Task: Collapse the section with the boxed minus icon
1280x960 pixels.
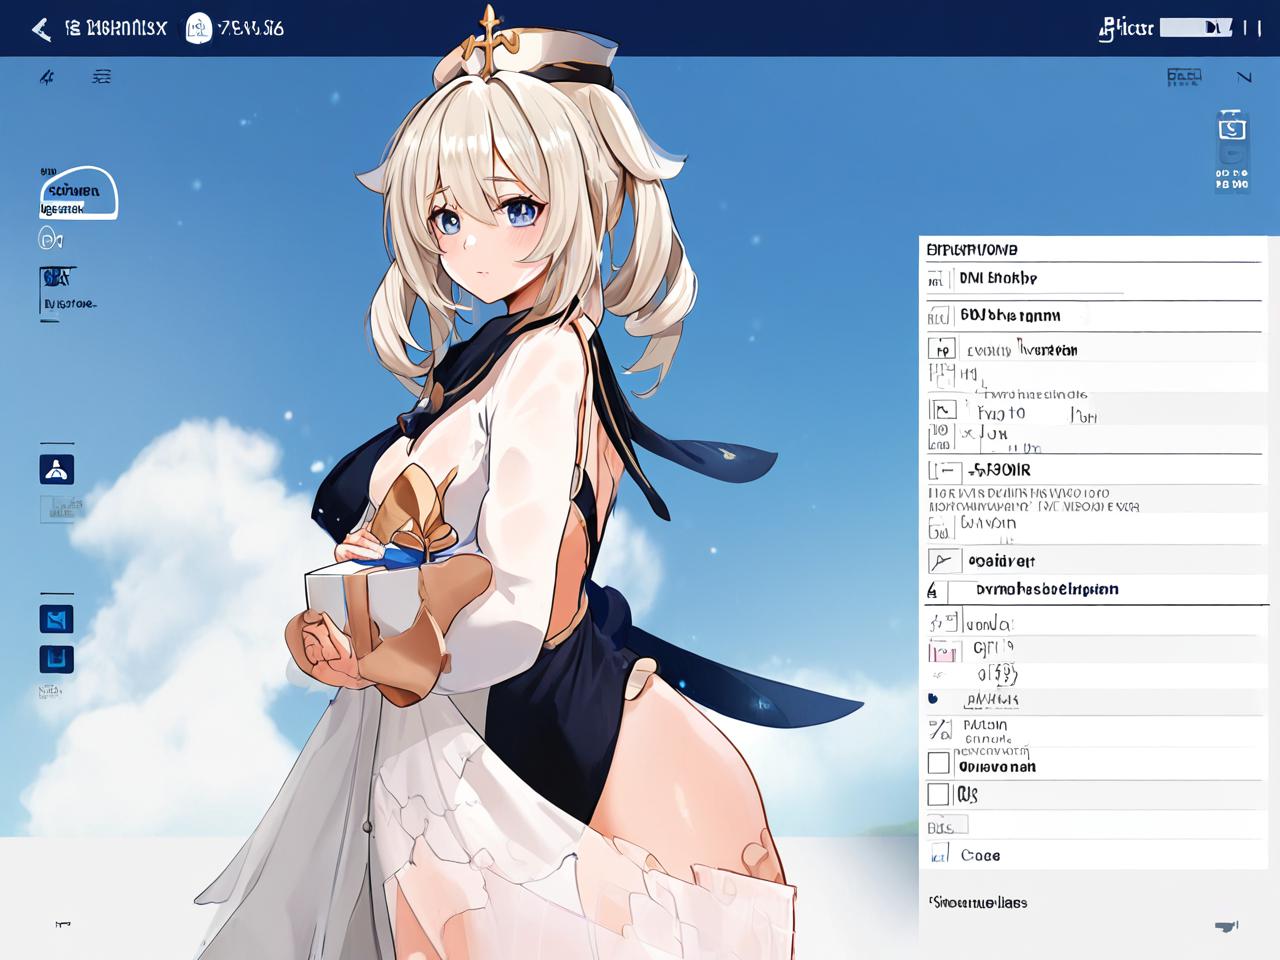Action: [944, 470]
